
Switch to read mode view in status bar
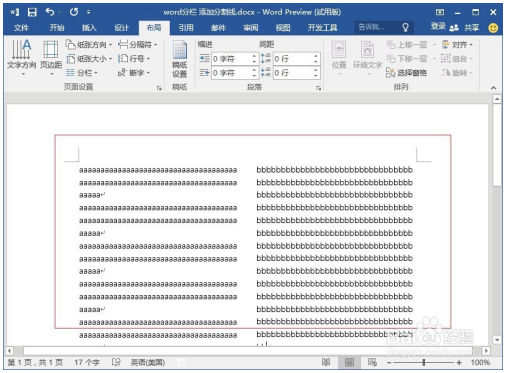pyautogui.click(x=326, y=362)
